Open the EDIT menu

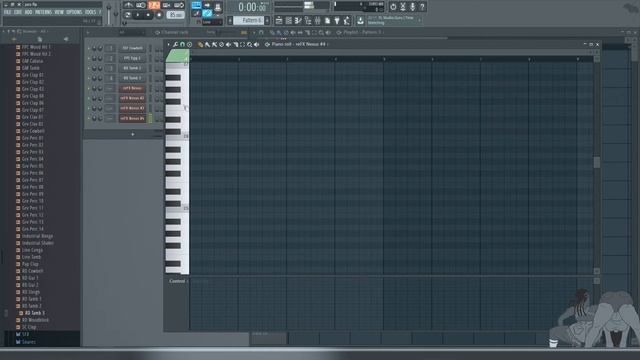[x=18, y=12]
